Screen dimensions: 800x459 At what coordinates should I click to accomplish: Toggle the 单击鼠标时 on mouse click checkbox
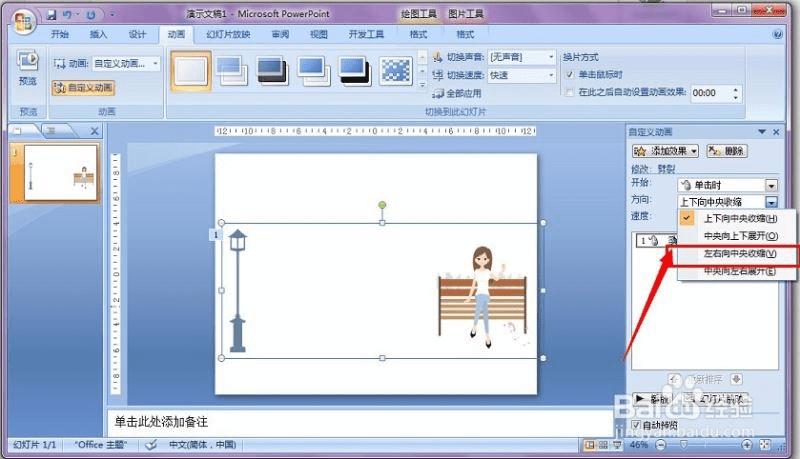(x=570, y=74)
